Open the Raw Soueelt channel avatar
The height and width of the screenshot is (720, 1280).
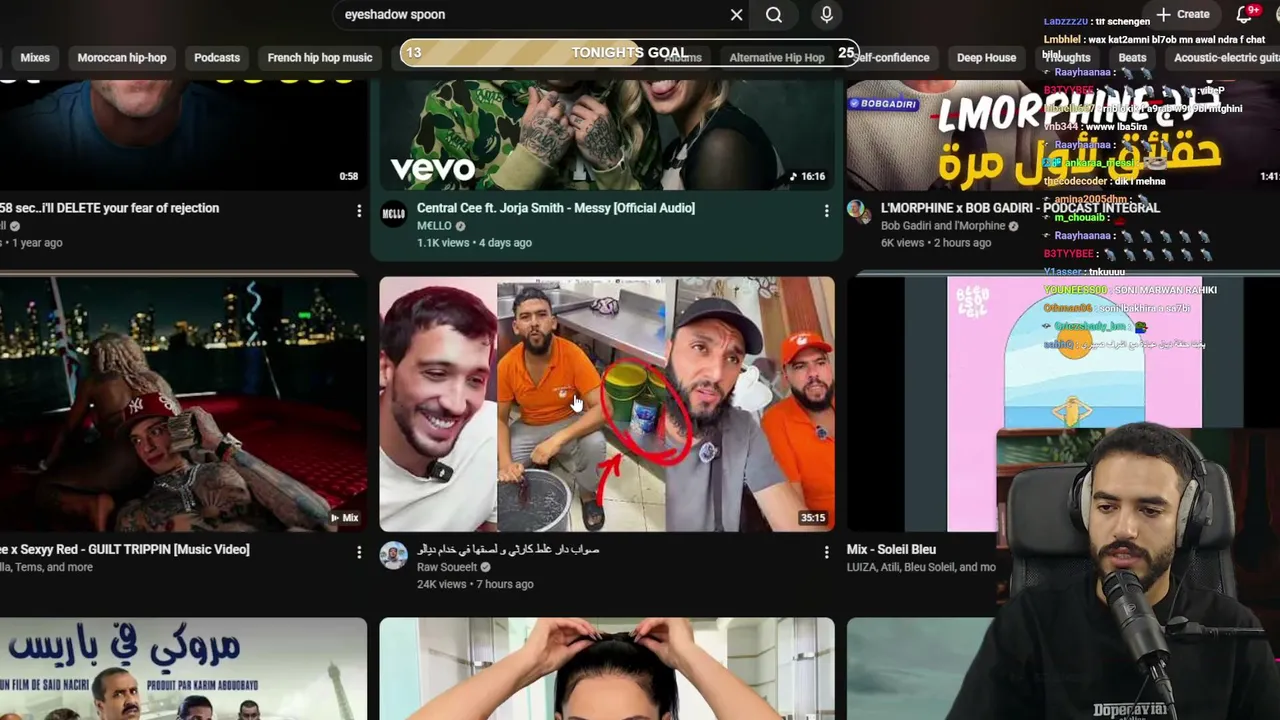(x=394, y=555)
